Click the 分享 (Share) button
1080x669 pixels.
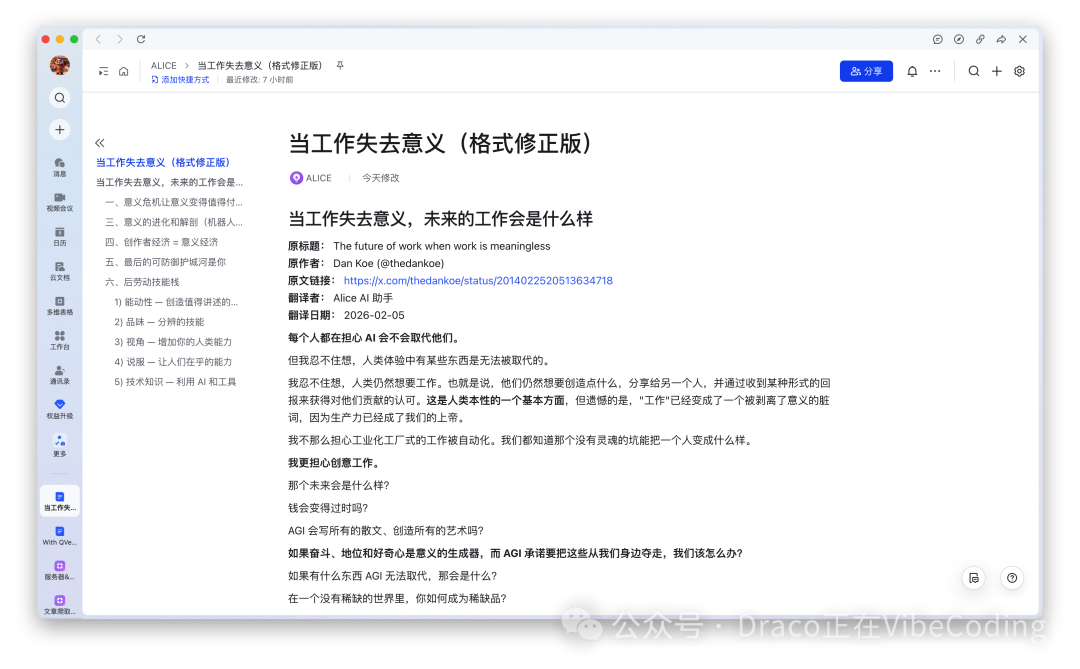[866, 71]
